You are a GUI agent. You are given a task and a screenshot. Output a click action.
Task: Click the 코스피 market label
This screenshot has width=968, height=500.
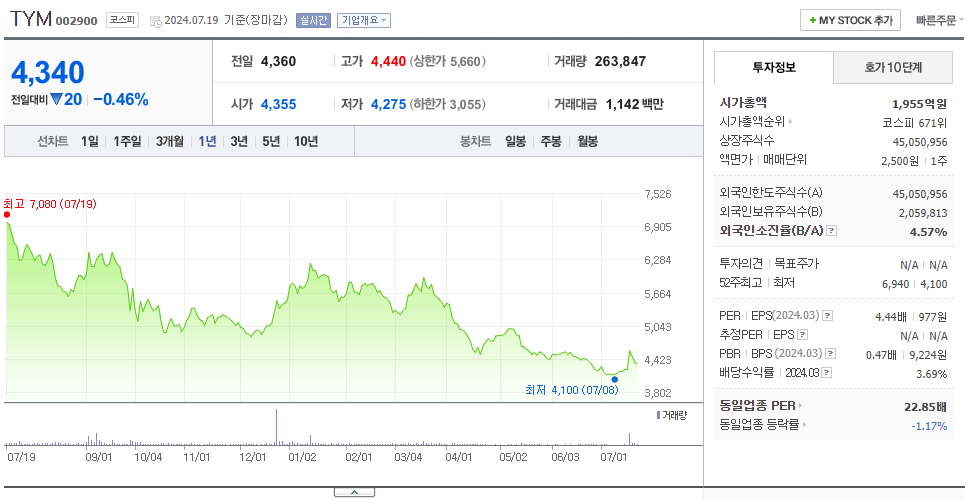122,20
